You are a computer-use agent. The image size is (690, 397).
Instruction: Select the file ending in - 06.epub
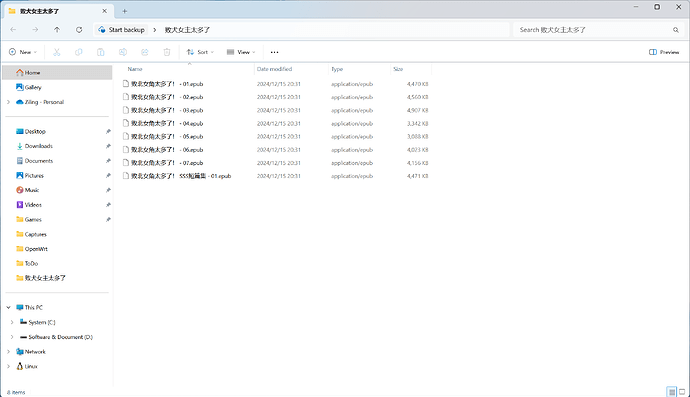275,150
